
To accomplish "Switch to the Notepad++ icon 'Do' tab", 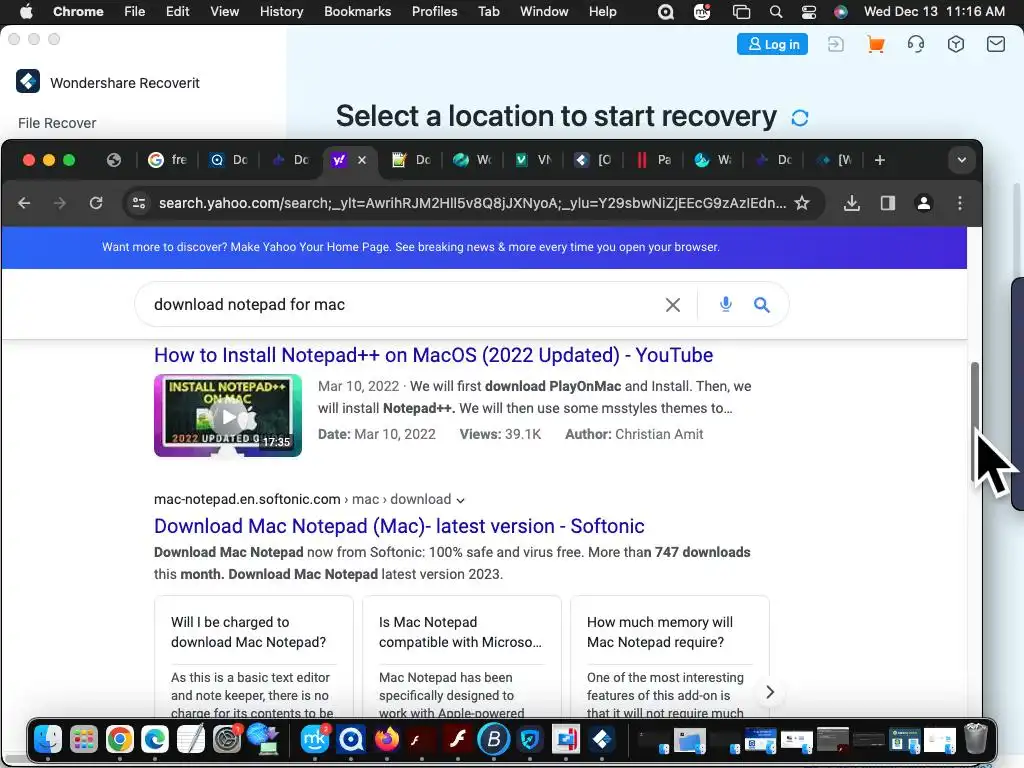I will pyautogui.click(x=412, y=160).
